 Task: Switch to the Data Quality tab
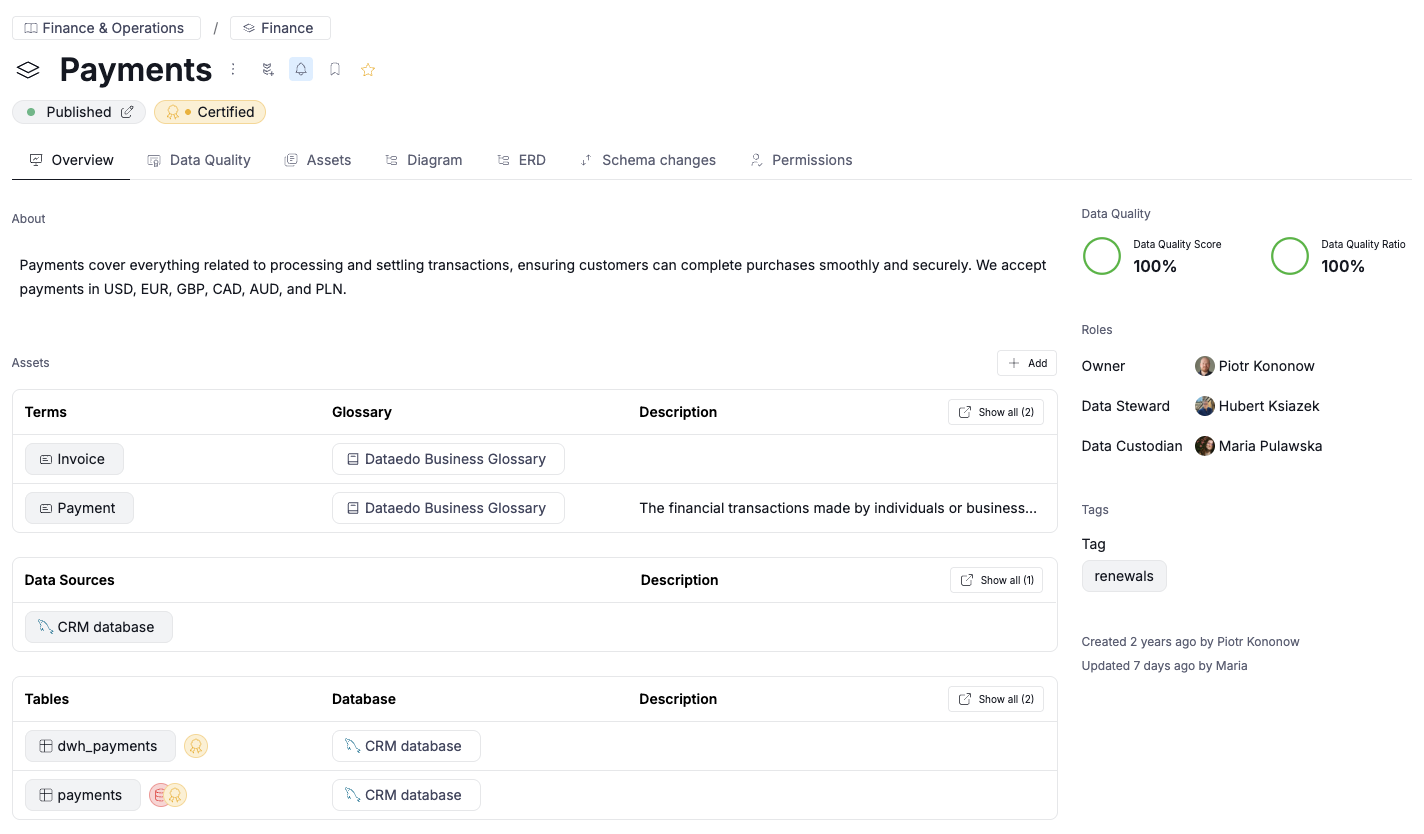coord(199,160)
